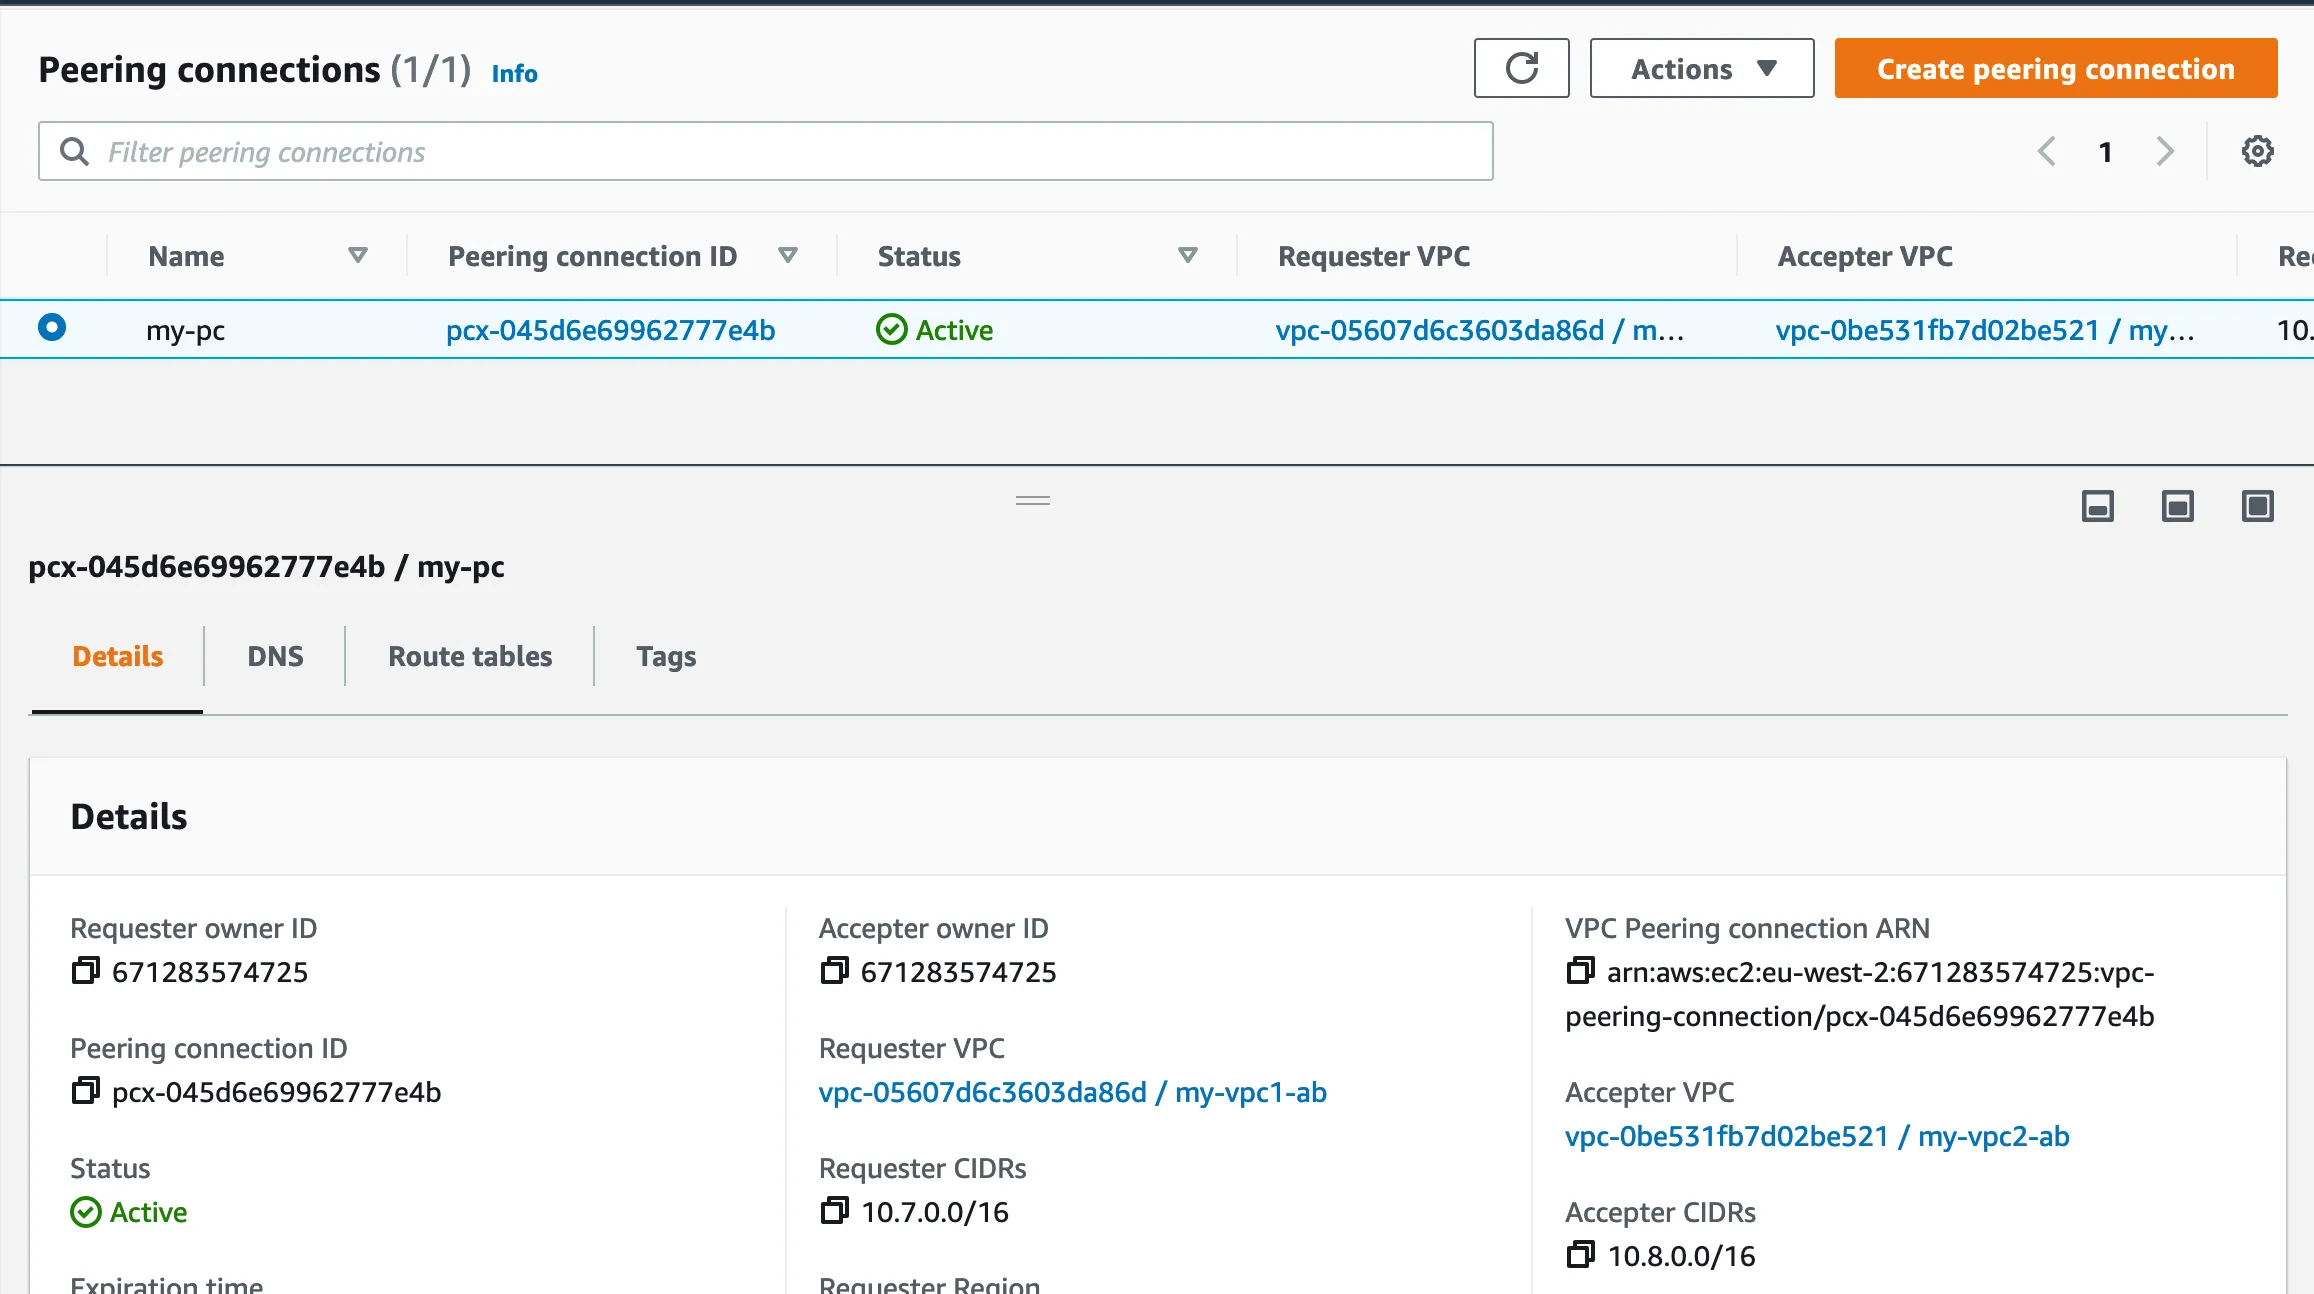
Task: Copy the VPC Peering connection ARN
Action: click(1581, 971)
